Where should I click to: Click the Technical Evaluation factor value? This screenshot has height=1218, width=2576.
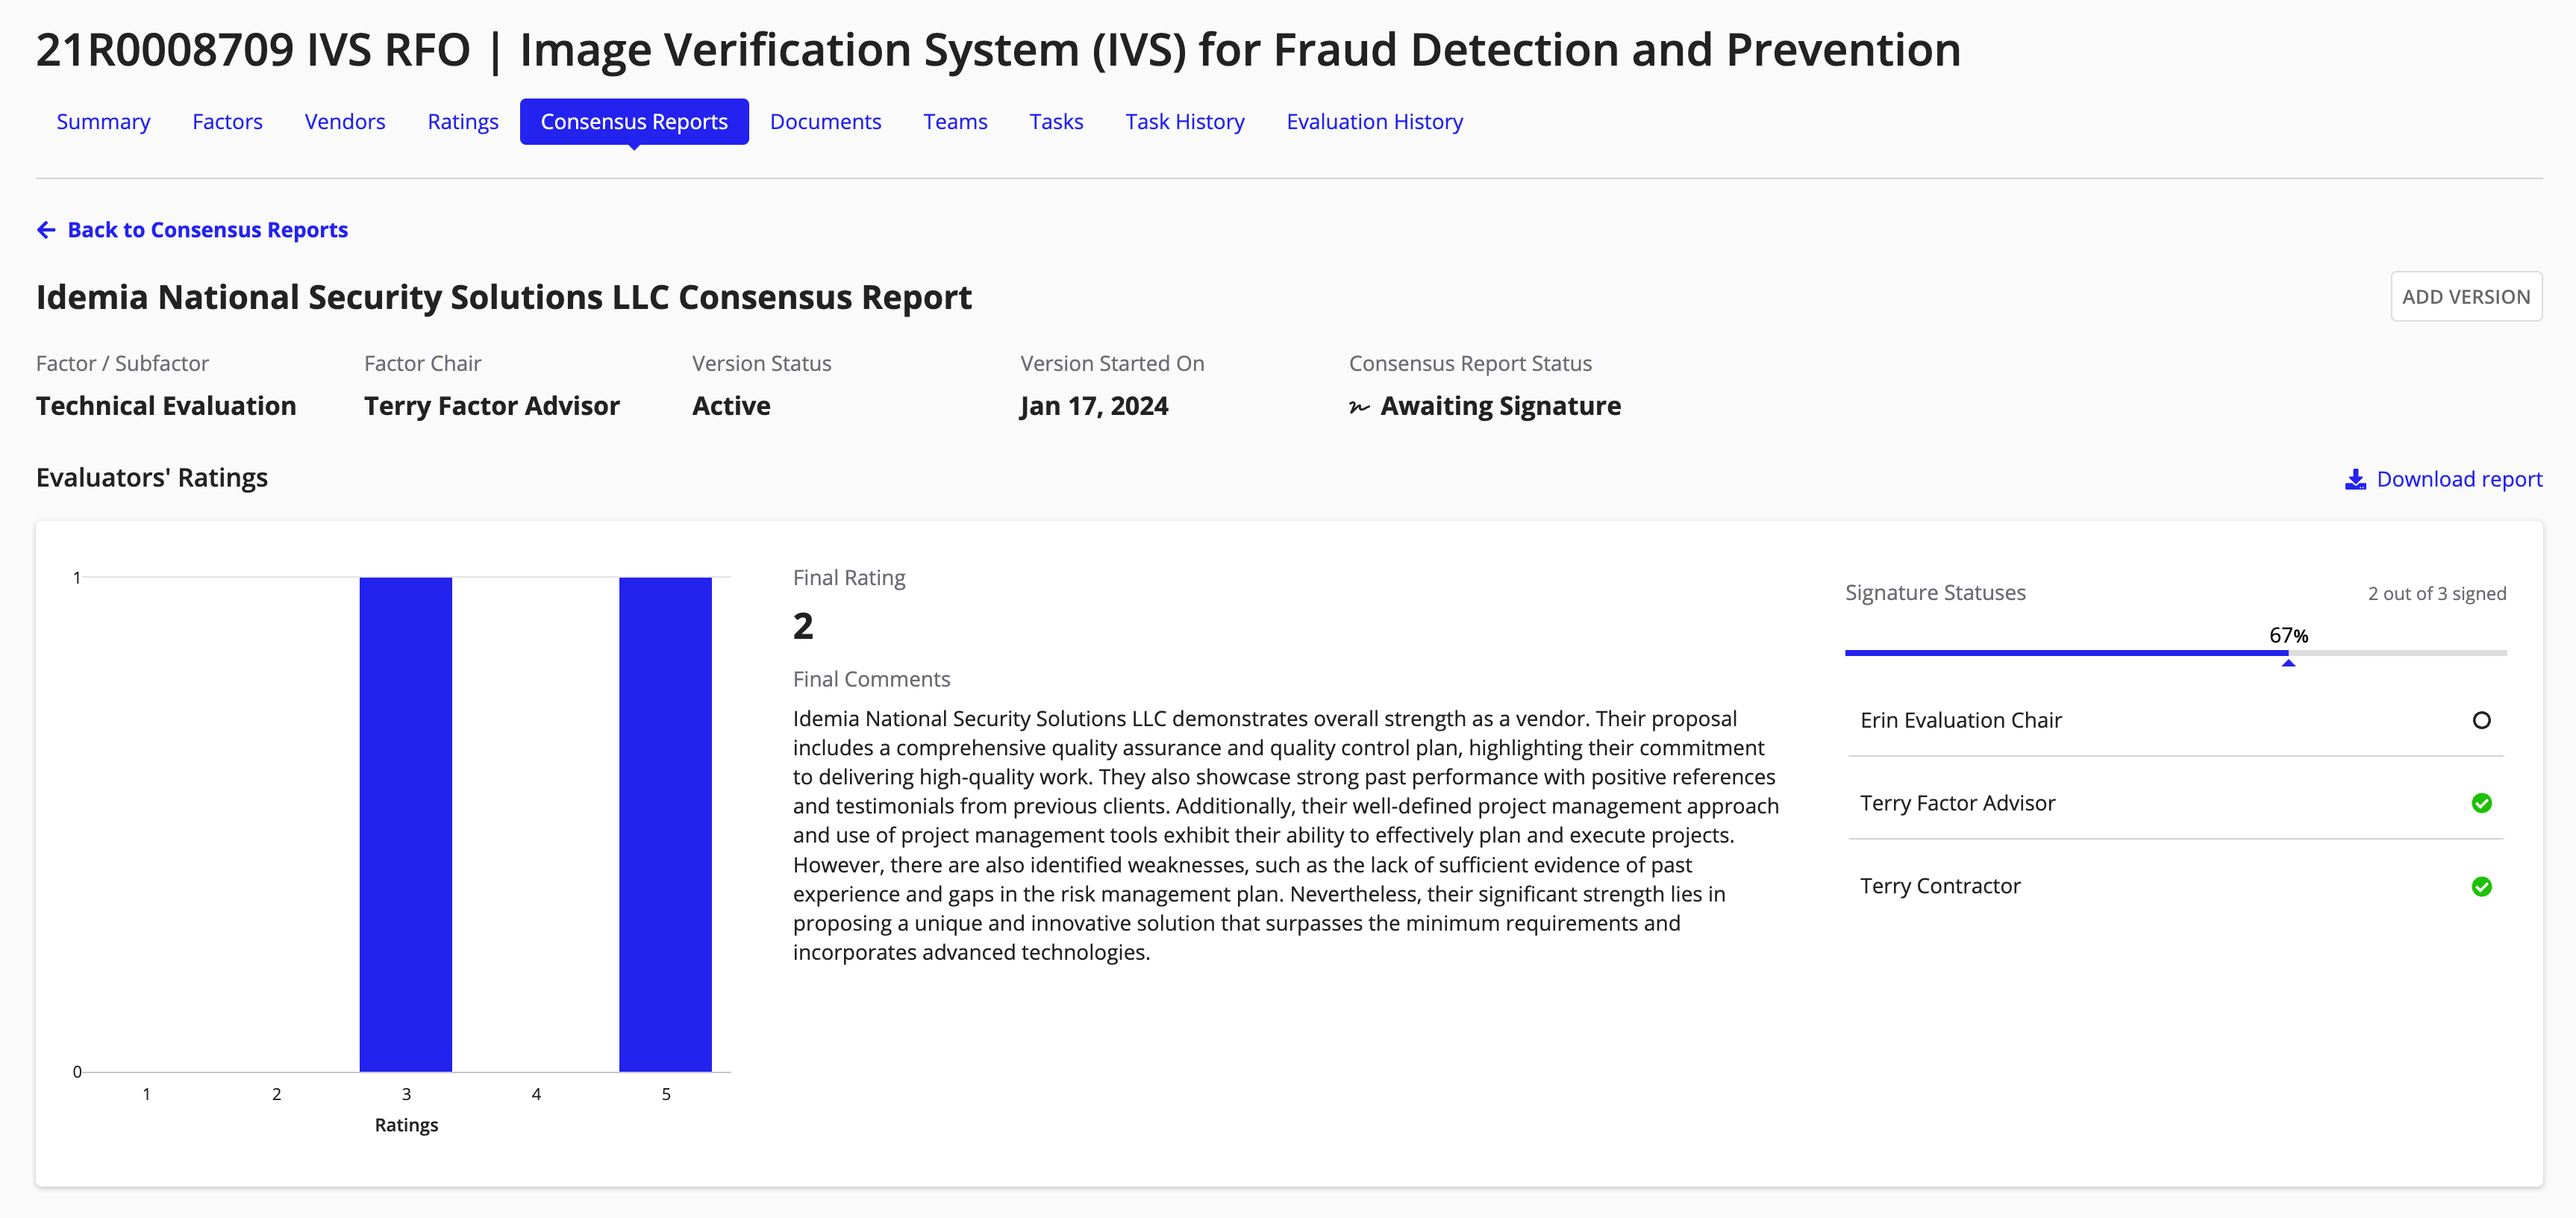(x=166, y=407)
